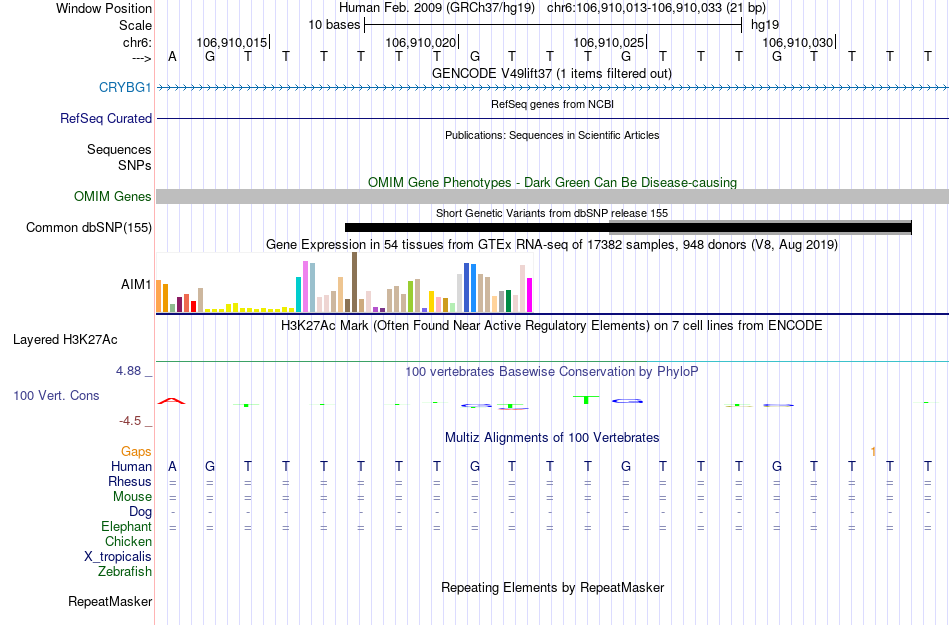Viewport: 950px width, 625px height.
Task: Click the Rhesus alignment row label
Action: (130, 481)
